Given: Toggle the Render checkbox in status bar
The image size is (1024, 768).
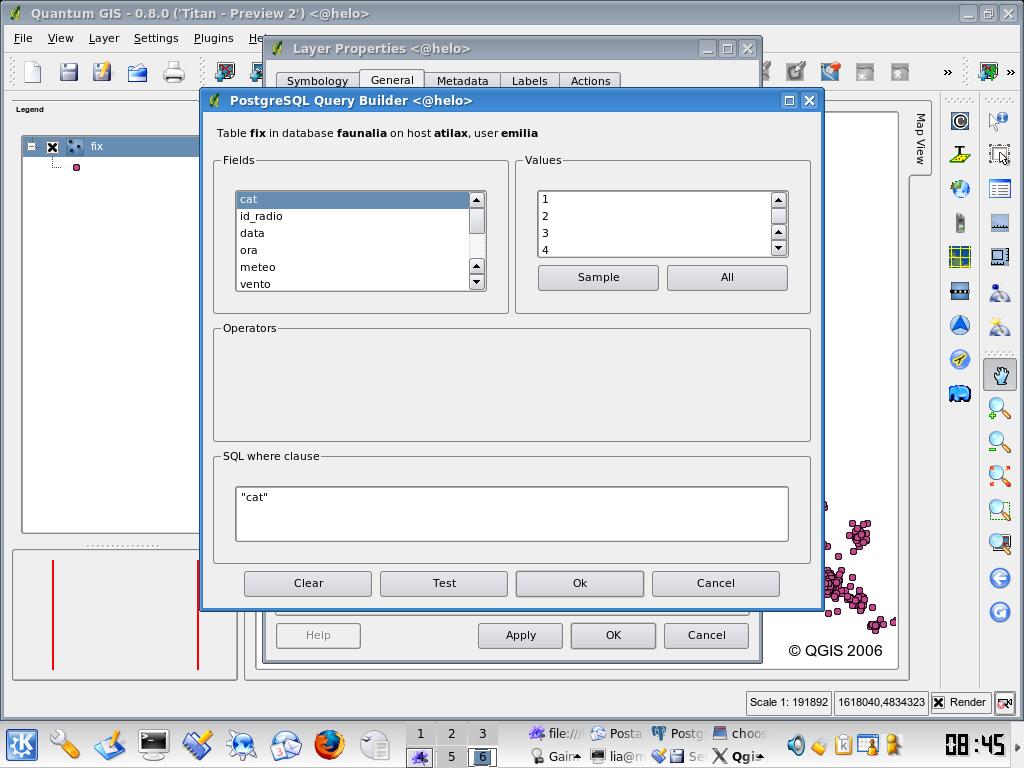Looking at the screenshot, I should tap(938, 702).
